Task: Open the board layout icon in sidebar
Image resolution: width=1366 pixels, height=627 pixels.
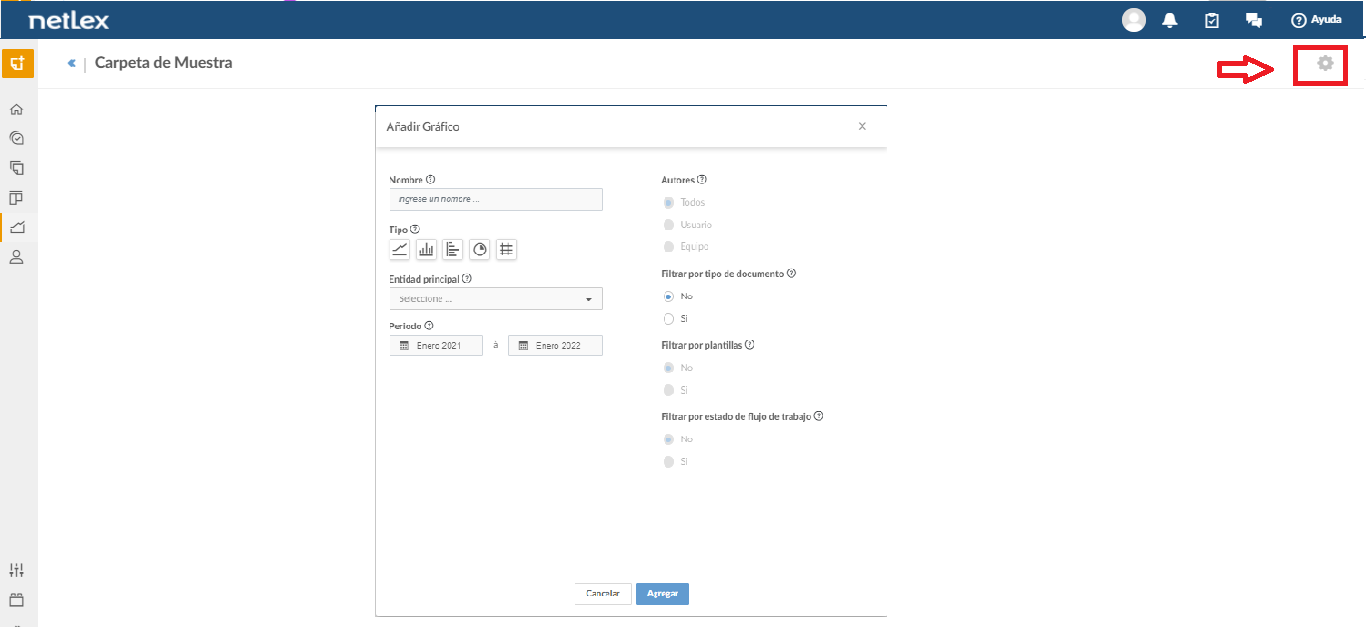Action: point(16,198)
